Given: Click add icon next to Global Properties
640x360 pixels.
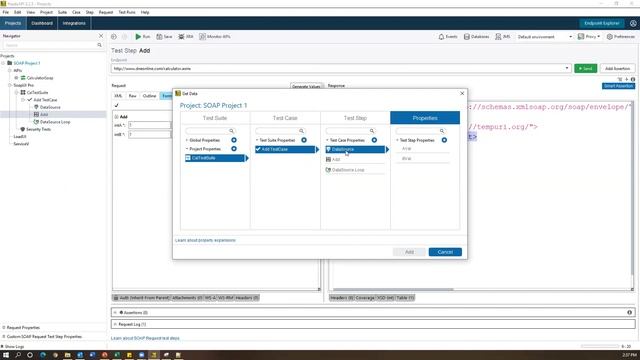Looking at the screenshot, I should (x=234, y=140).
